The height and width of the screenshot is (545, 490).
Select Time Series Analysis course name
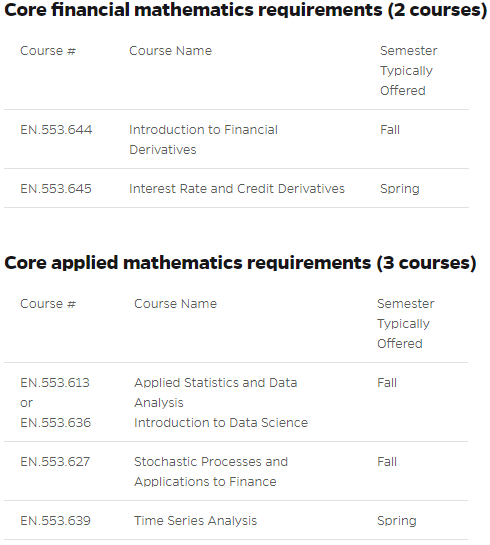click(x=195, y=521)
